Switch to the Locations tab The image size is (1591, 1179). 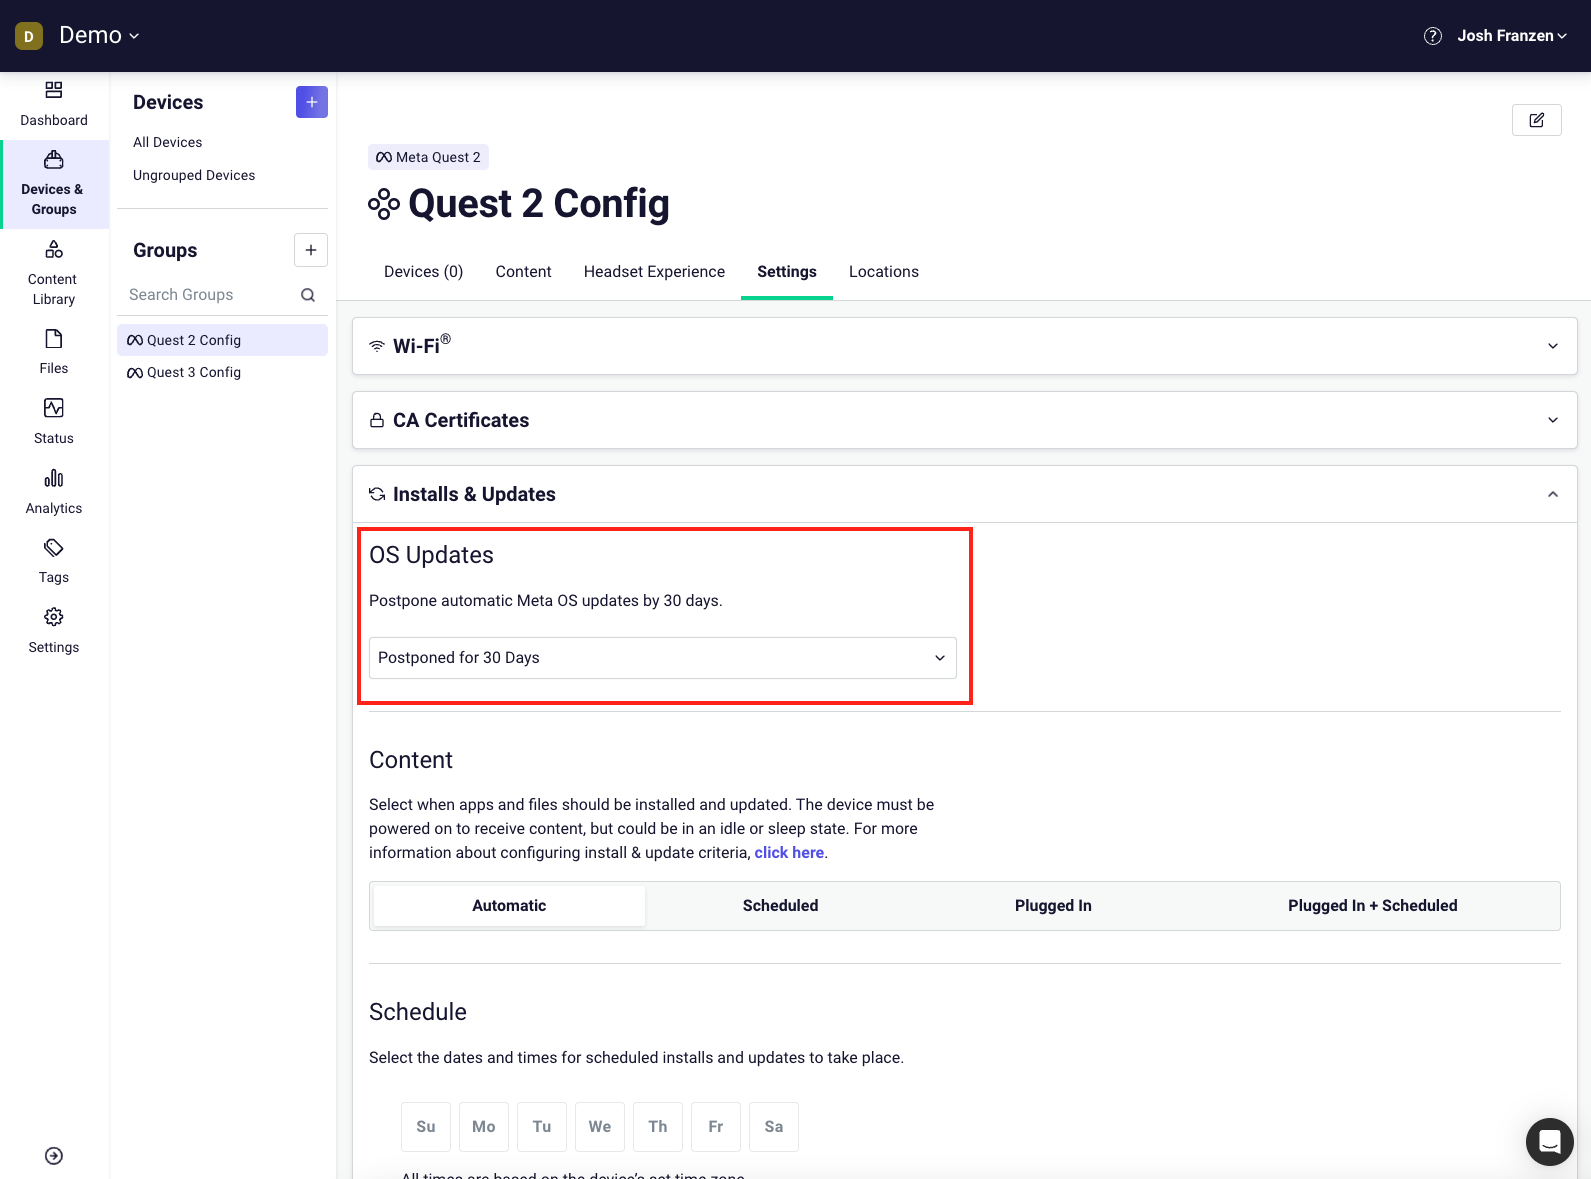coord(884,272)
